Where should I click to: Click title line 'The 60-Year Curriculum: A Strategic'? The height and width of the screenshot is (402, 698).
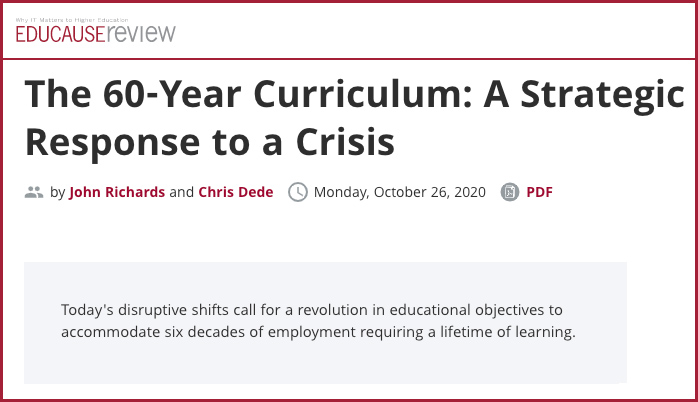(355, 94)
